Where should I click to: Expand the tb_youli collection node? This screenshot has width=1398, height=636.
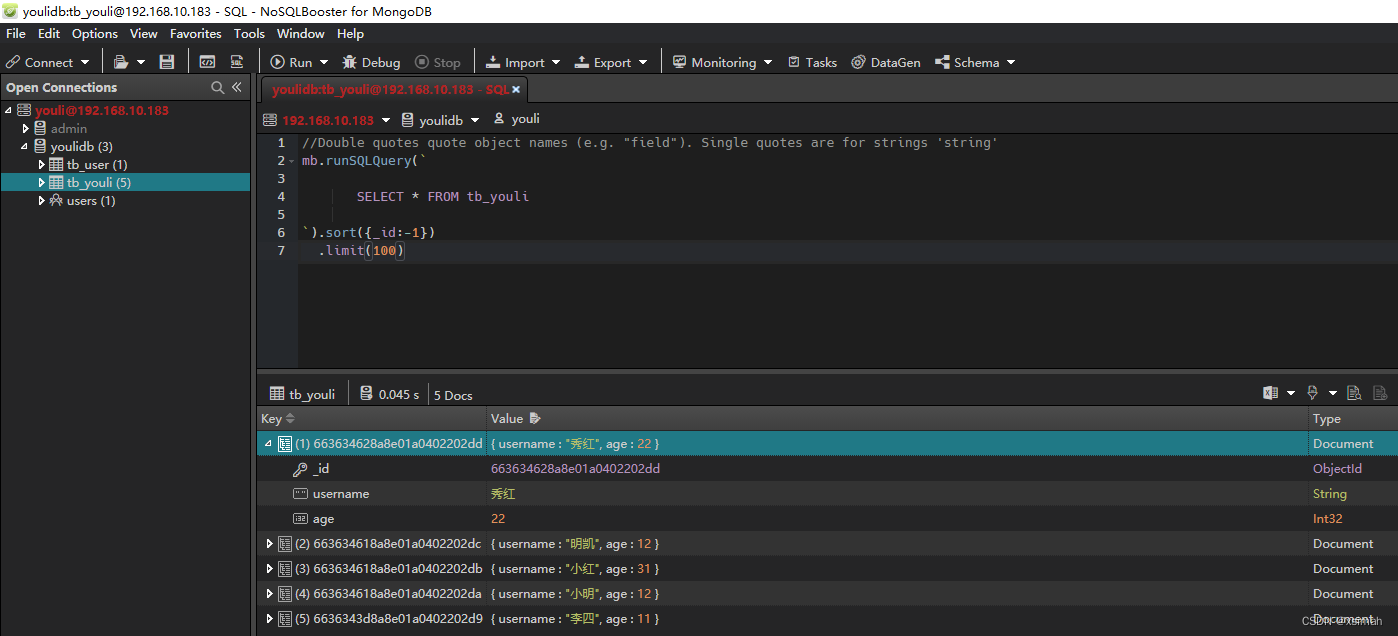[42, 182]
